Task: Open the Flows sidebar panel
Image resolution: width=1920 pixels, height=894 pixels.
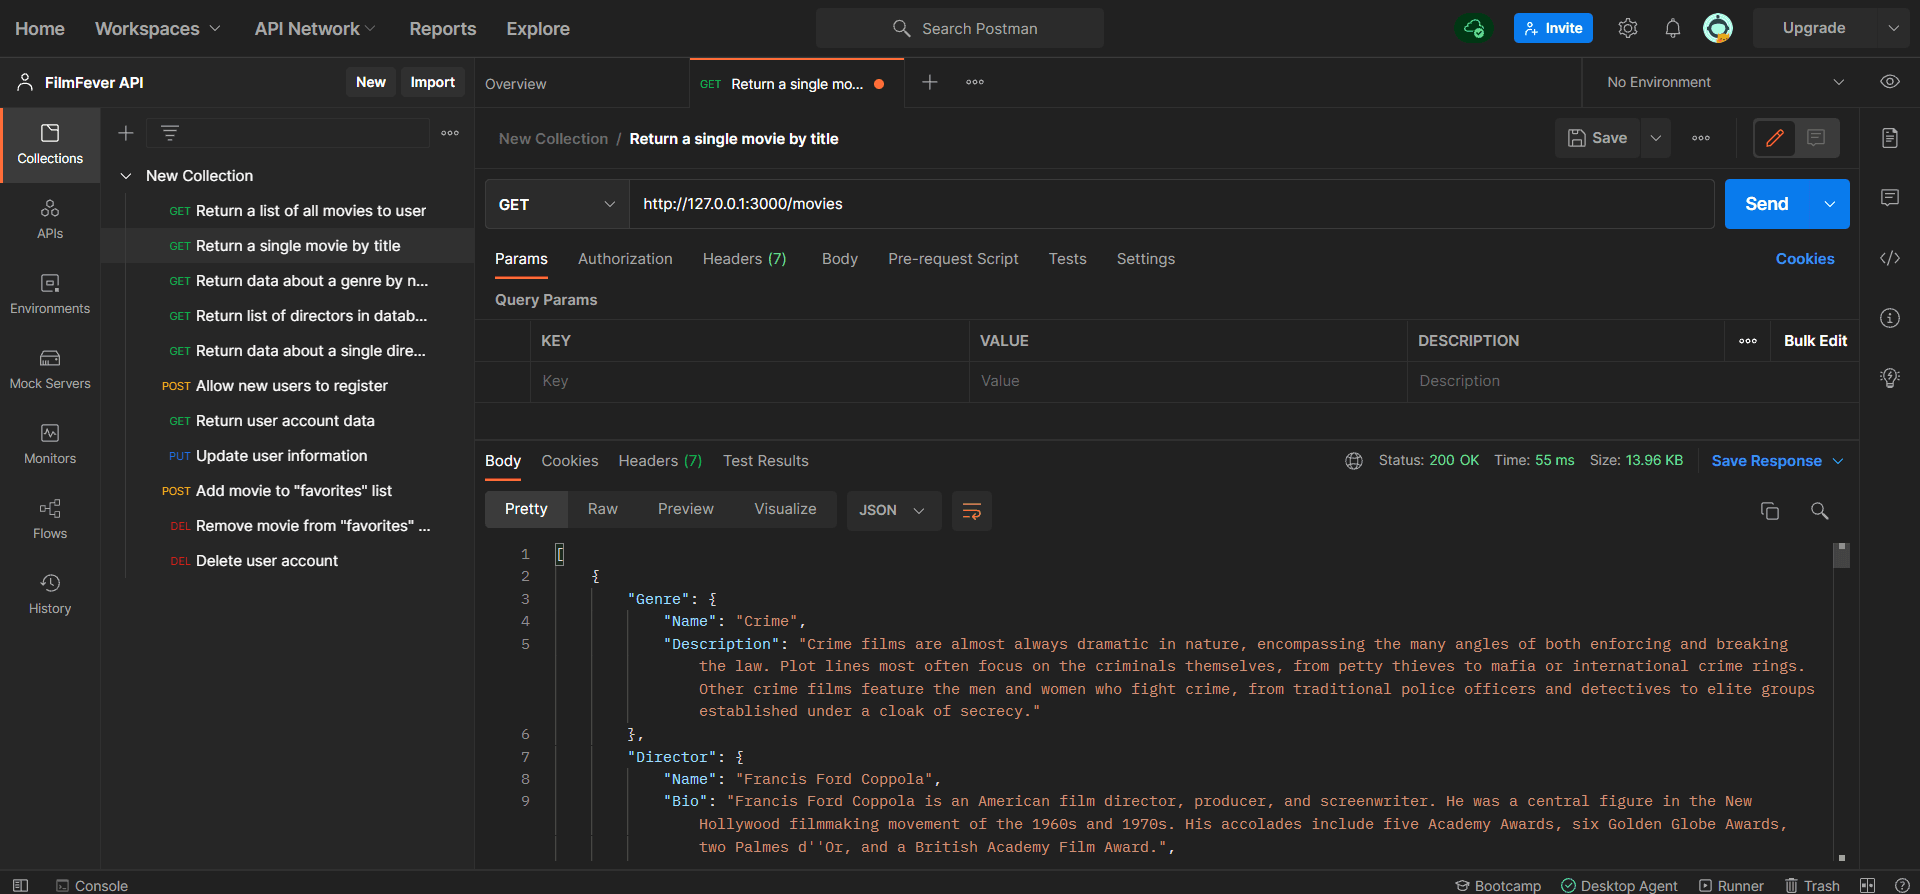Action: pyautogui.click(x=50, y=520)
